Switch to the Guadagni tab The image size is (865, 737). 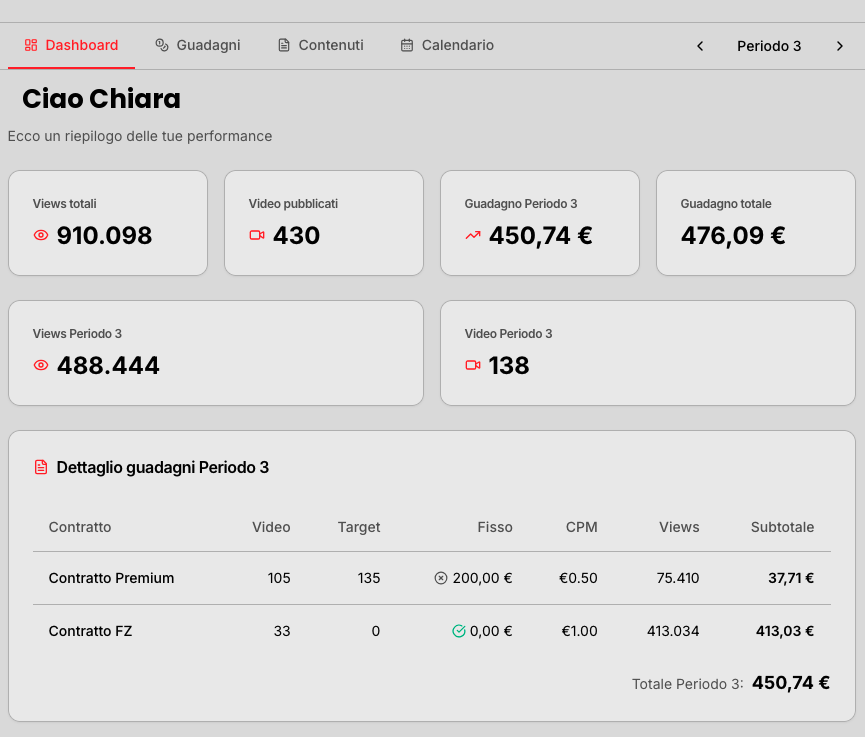[x=198, y=45]
